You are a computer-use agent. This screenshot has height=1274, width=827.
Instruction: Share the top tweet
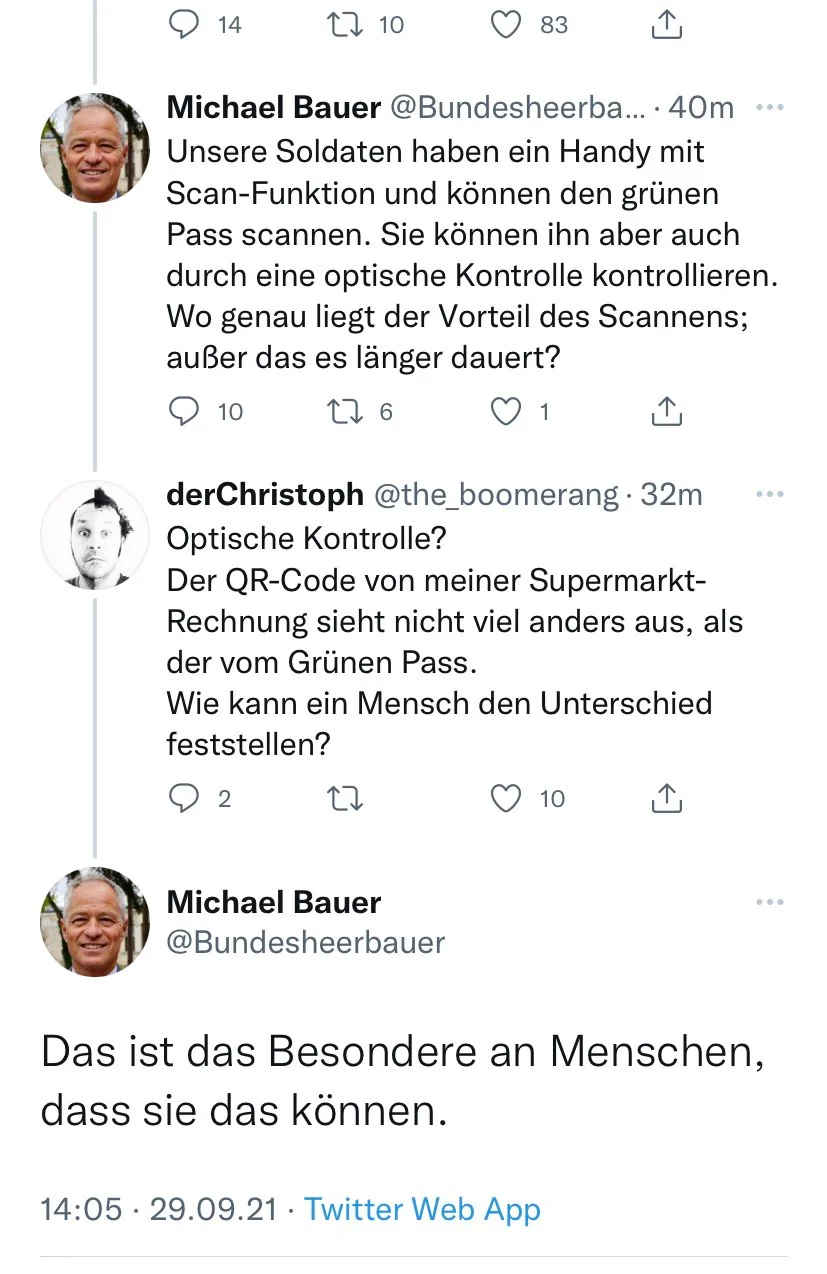(667, 25)
